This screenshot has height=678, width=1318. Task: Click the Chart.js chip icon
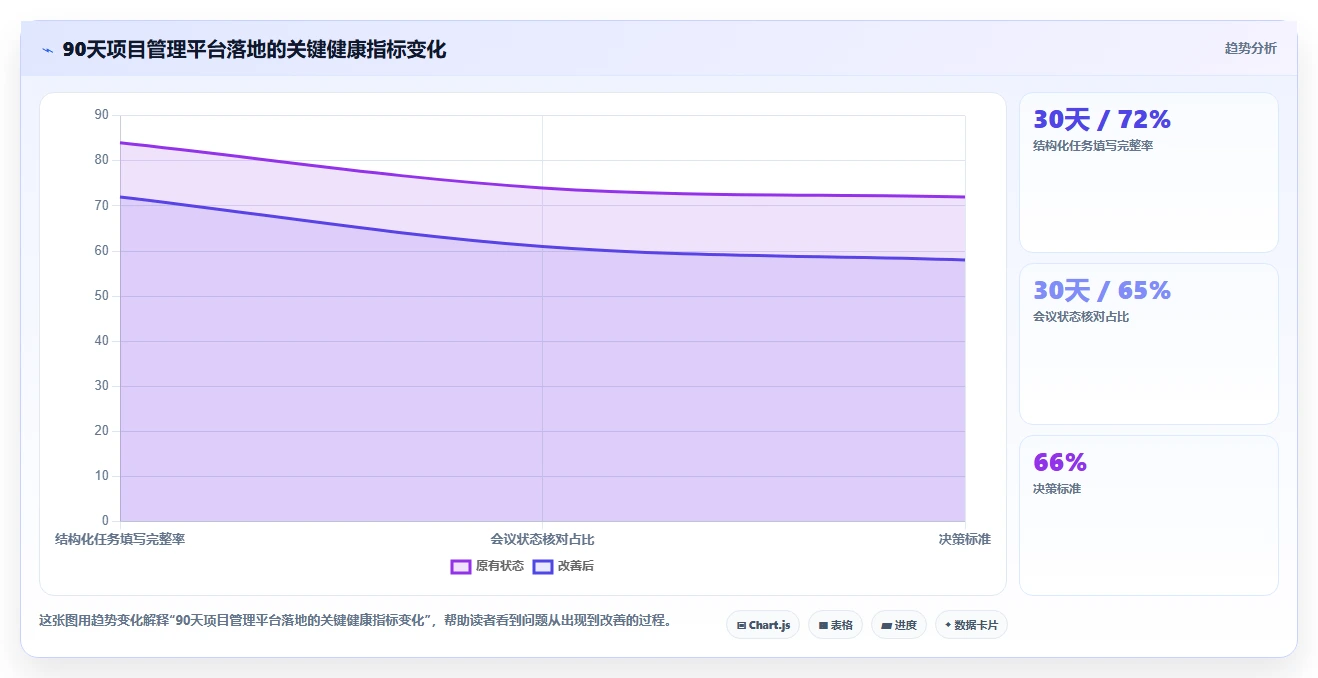(741, 625)
